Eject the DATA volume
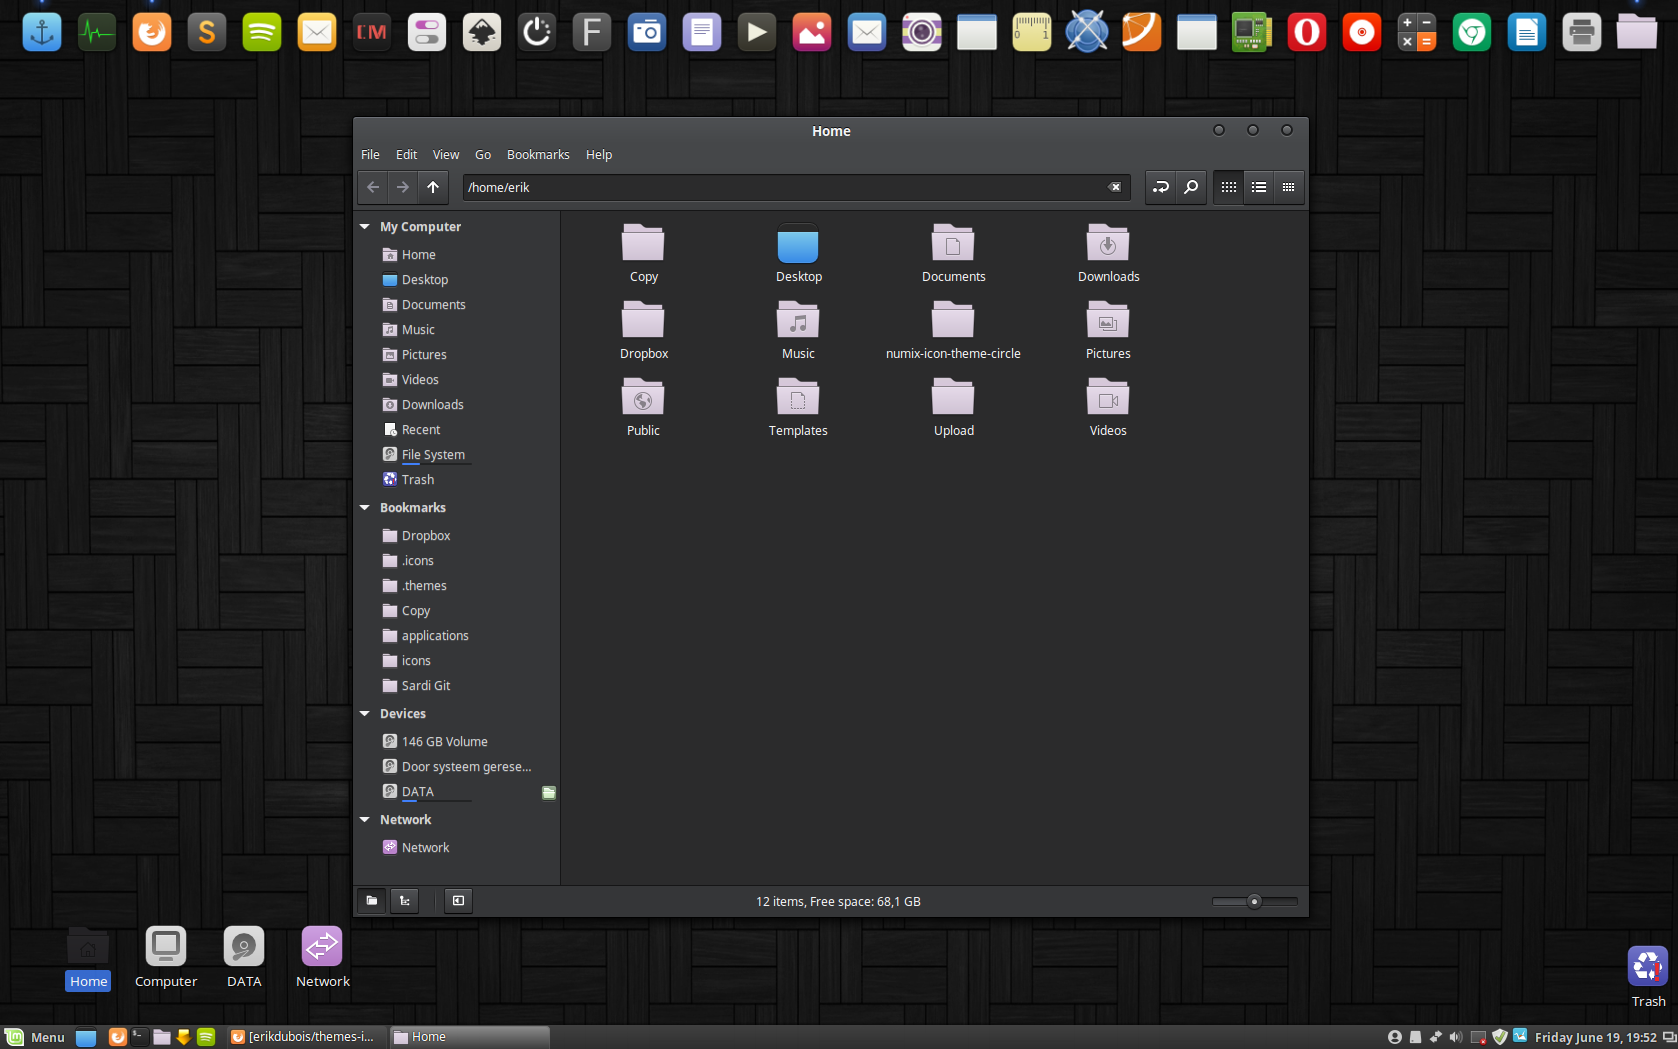Image resolution: width=1678 pixels, height=1049 pixels. click(x=549, y=793)
